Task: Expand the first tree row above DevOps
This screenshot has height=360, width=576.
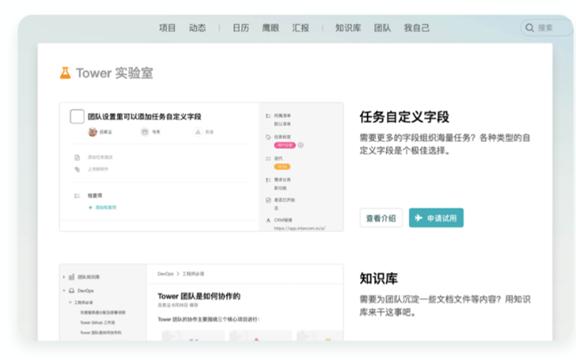Action: coord(64,277)
